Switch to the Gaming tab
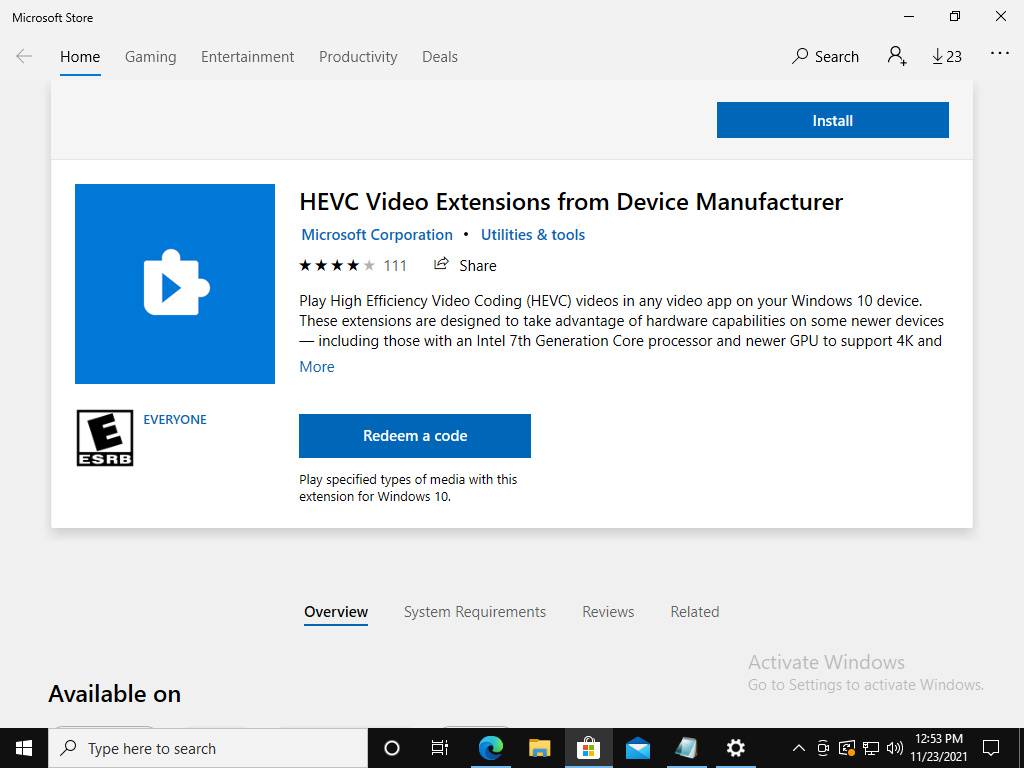This screenshot has height=768, width=1024. [150, 57]
